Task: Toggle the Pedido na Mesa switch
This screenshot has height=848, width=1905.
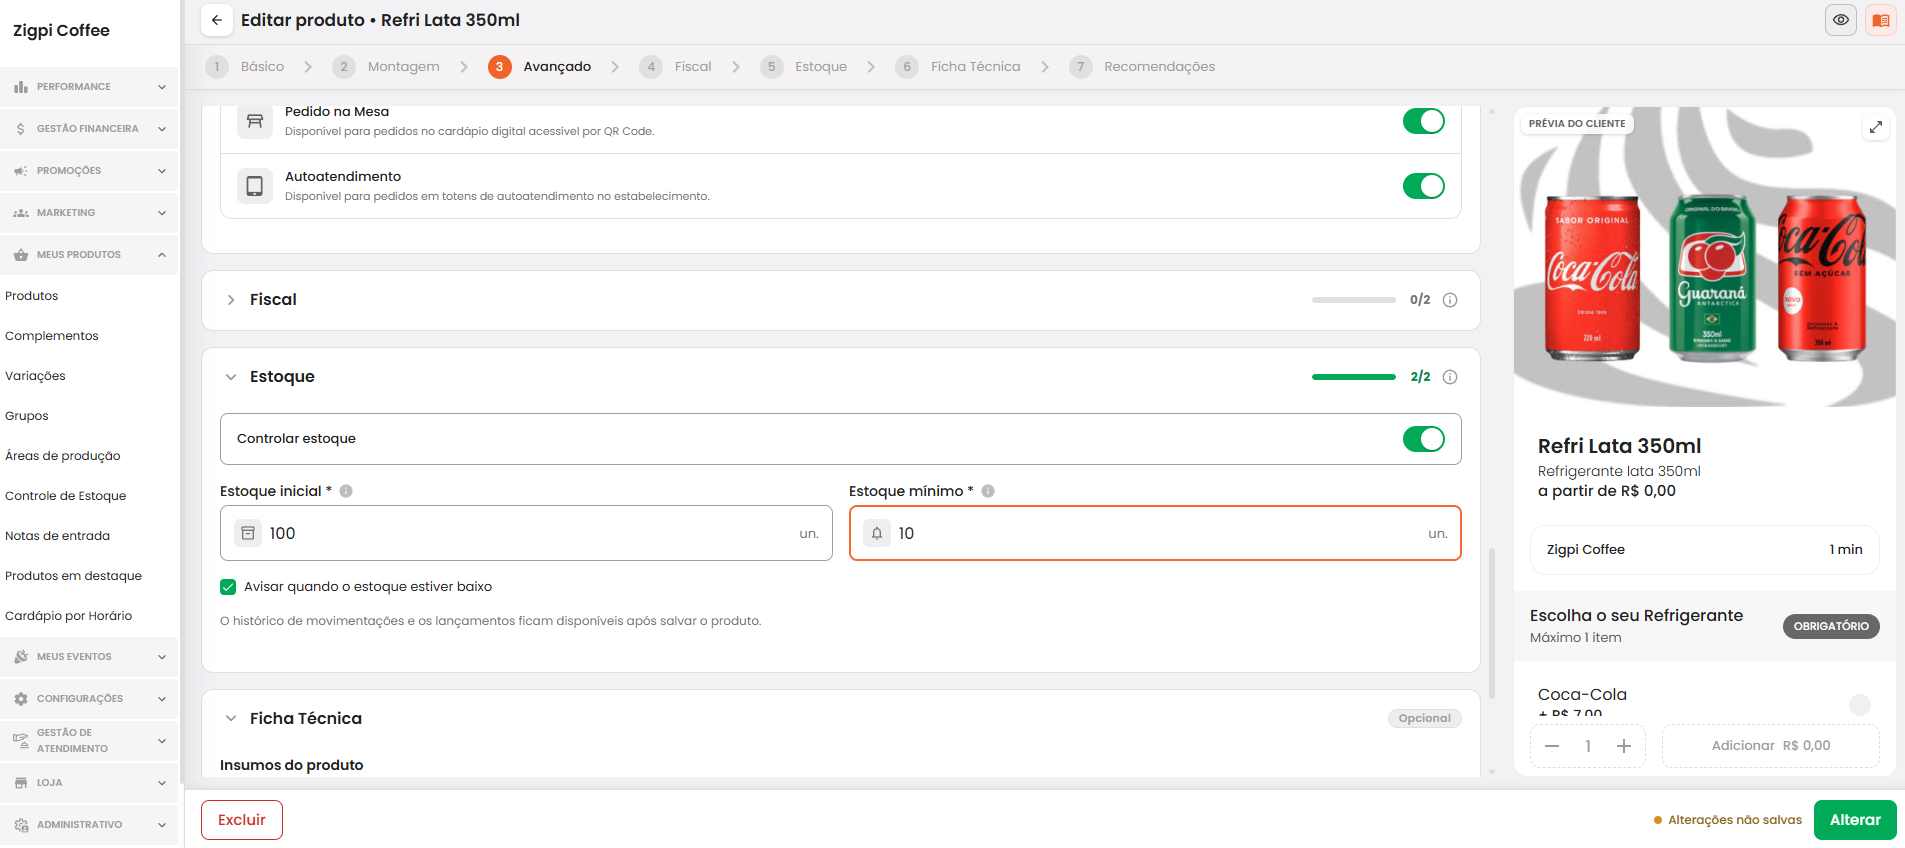Action: pos(1424,121)
